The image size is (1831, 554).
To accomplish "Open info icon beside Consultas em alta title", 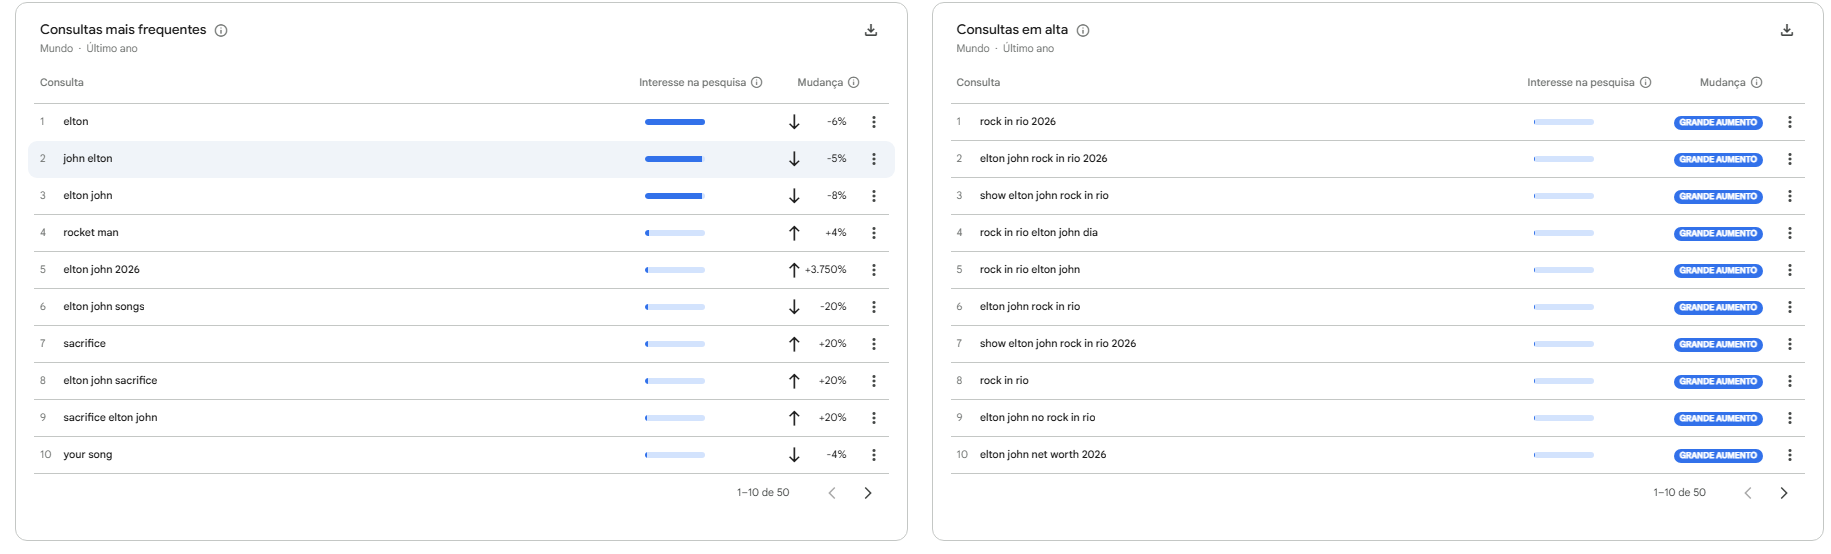I will [x=1083, y=30].
